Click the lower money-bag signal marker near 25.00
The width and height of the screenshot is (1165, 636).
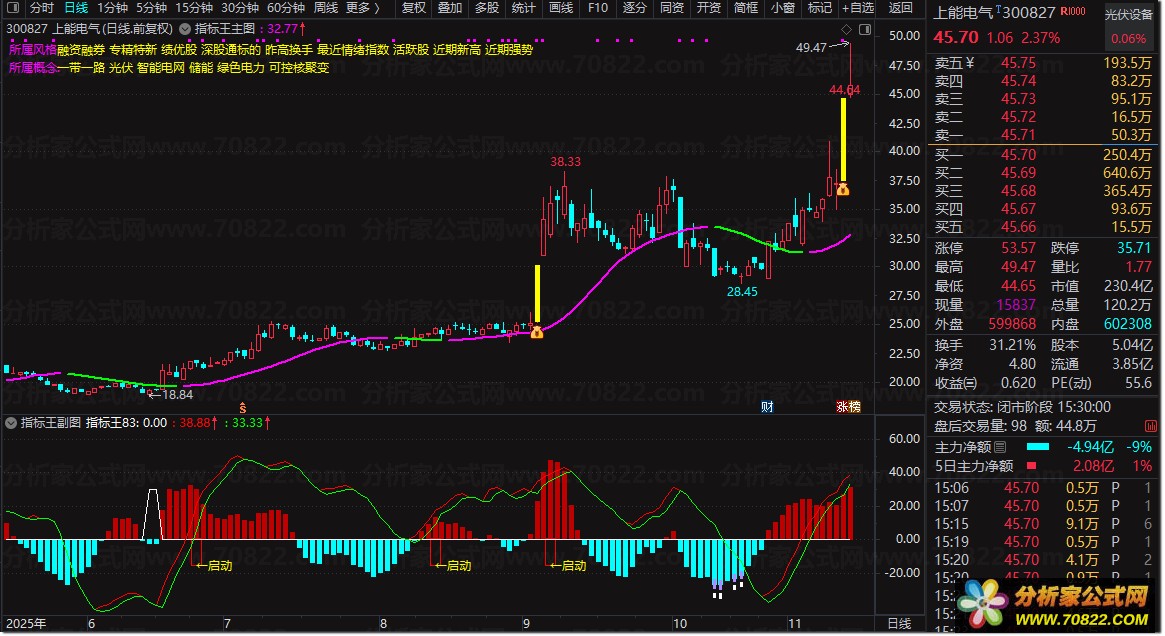(x=536, y=332)
